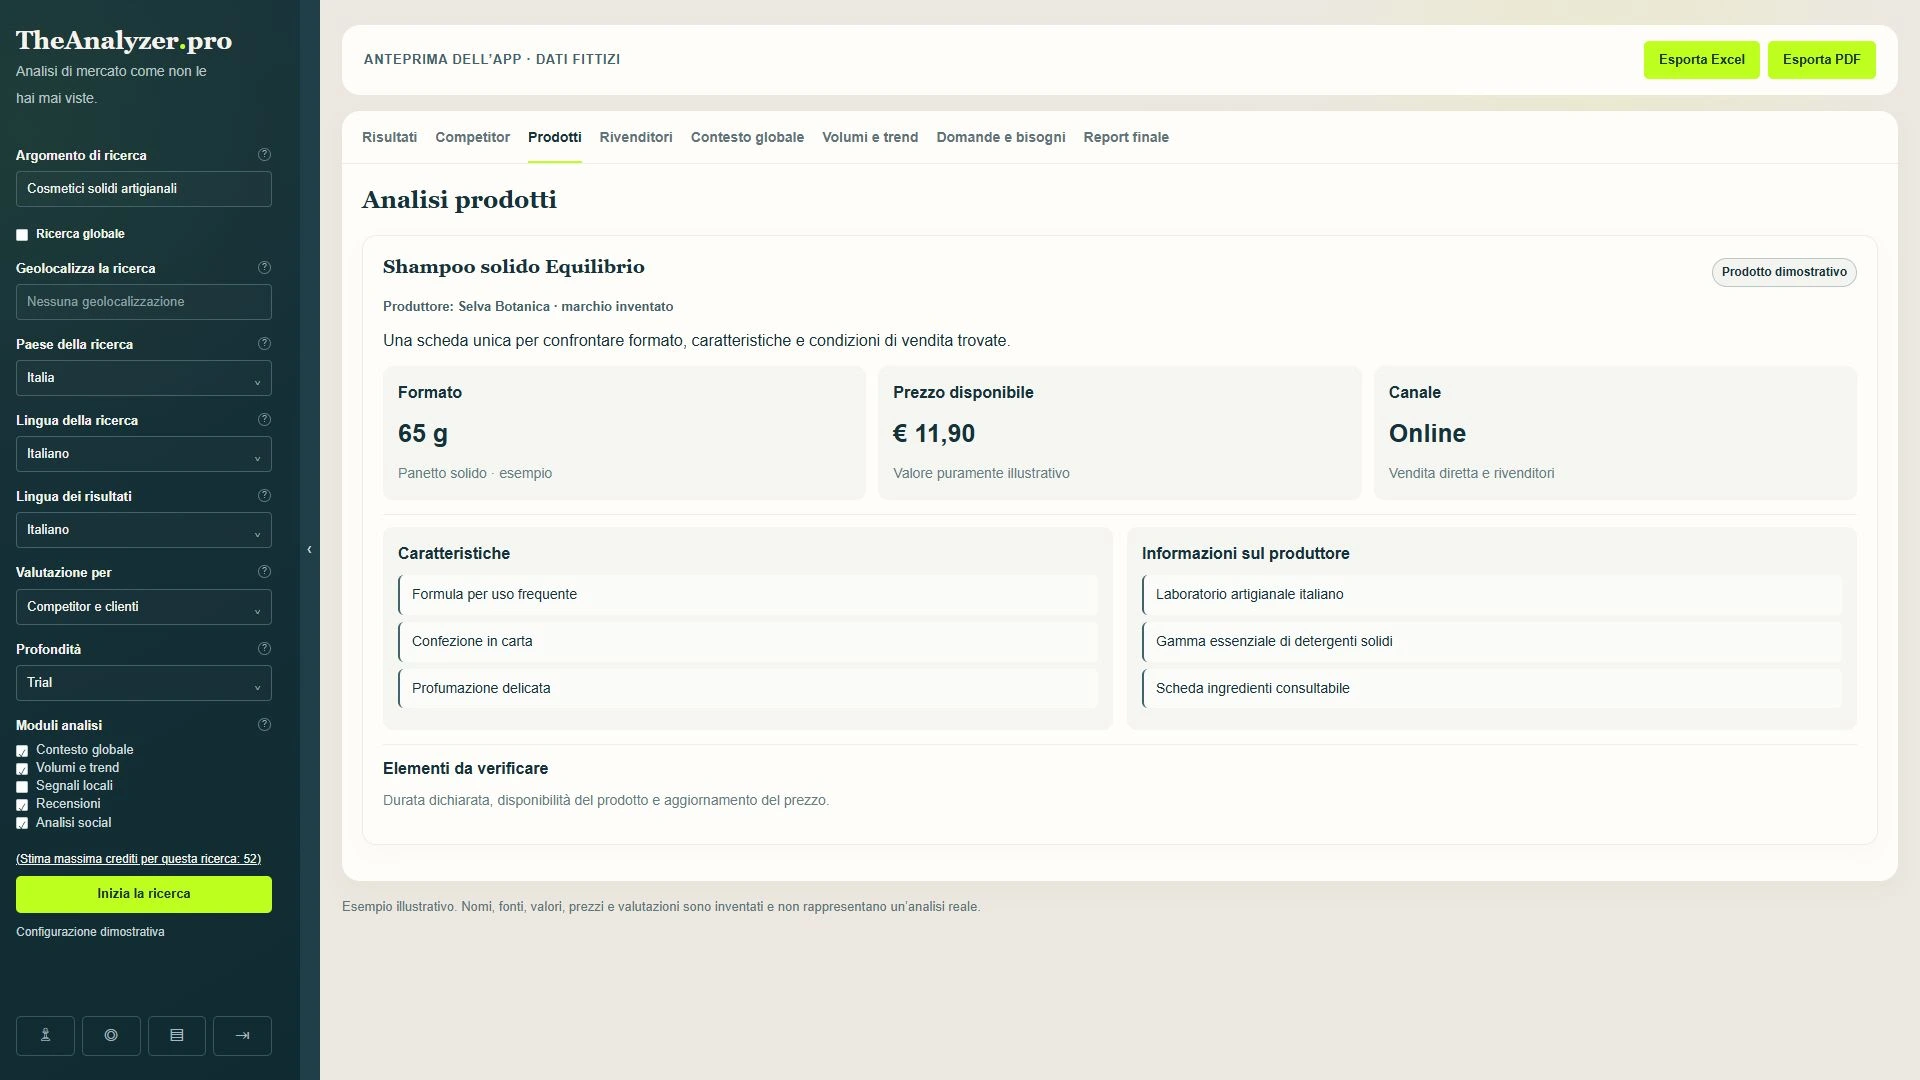
Task: Open the Lingua dei risultati dropdown
Action: 144,530
